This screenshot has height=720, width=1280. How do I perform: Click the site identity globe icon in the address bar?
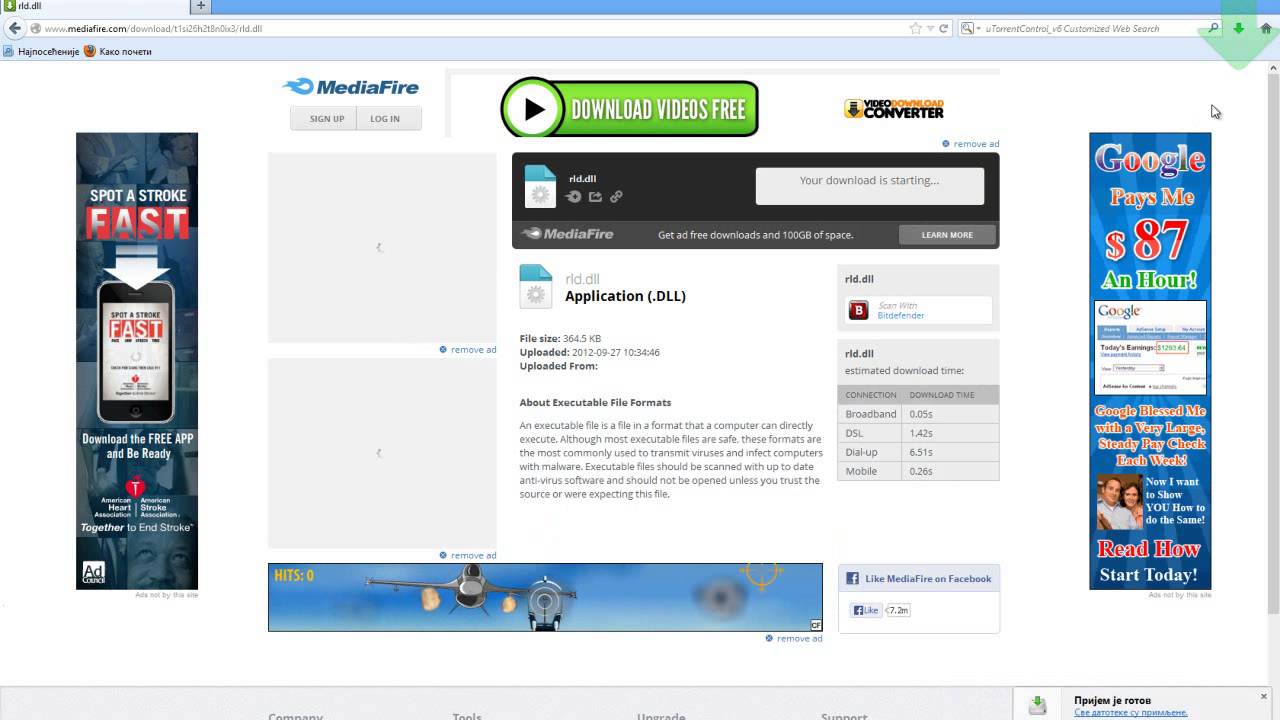click(x=36, y=28)
